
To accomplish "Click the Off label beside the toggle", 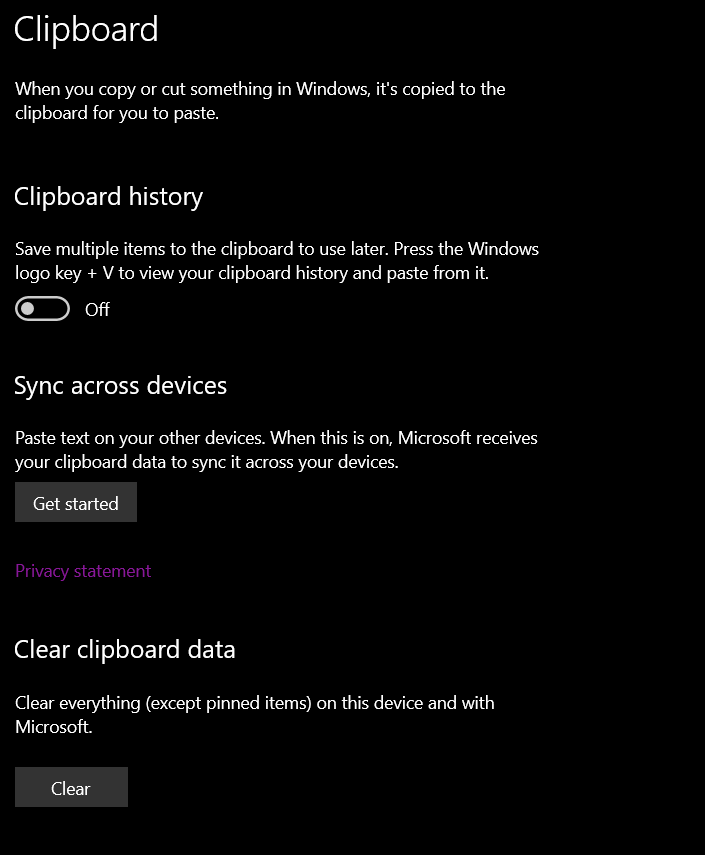I will [x=97, y=310].
